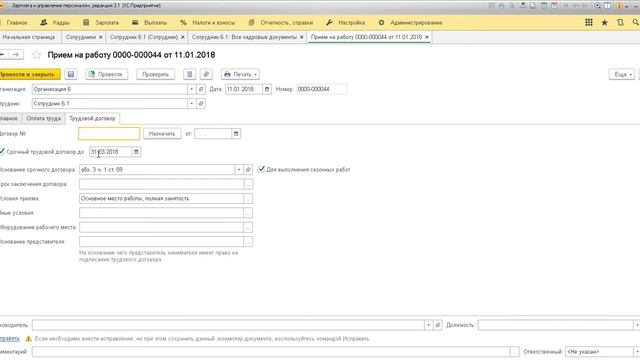Image resolution: width=640 pixels, height=360 pixels.
Task: Click Провести и закрыть button
Action: [29, 74]
